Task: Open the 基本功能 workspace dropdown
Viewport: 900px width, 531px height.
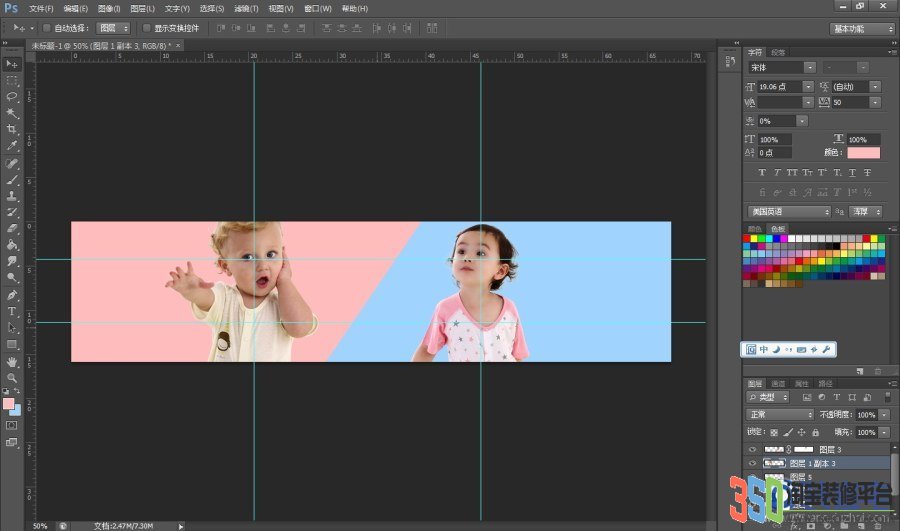Action: [862, 29]
